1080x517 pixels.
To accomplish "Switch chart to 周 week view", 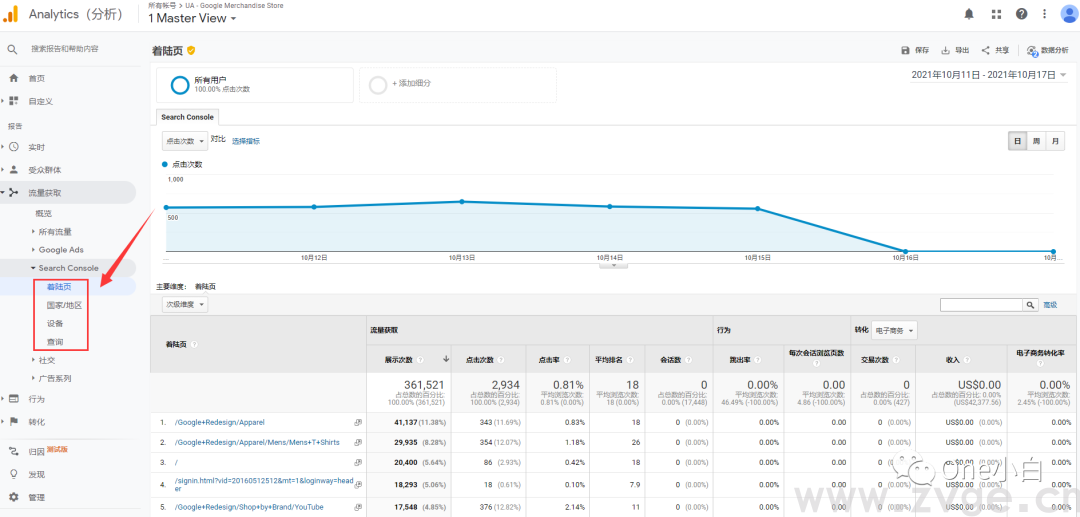I will (1036, 141).
